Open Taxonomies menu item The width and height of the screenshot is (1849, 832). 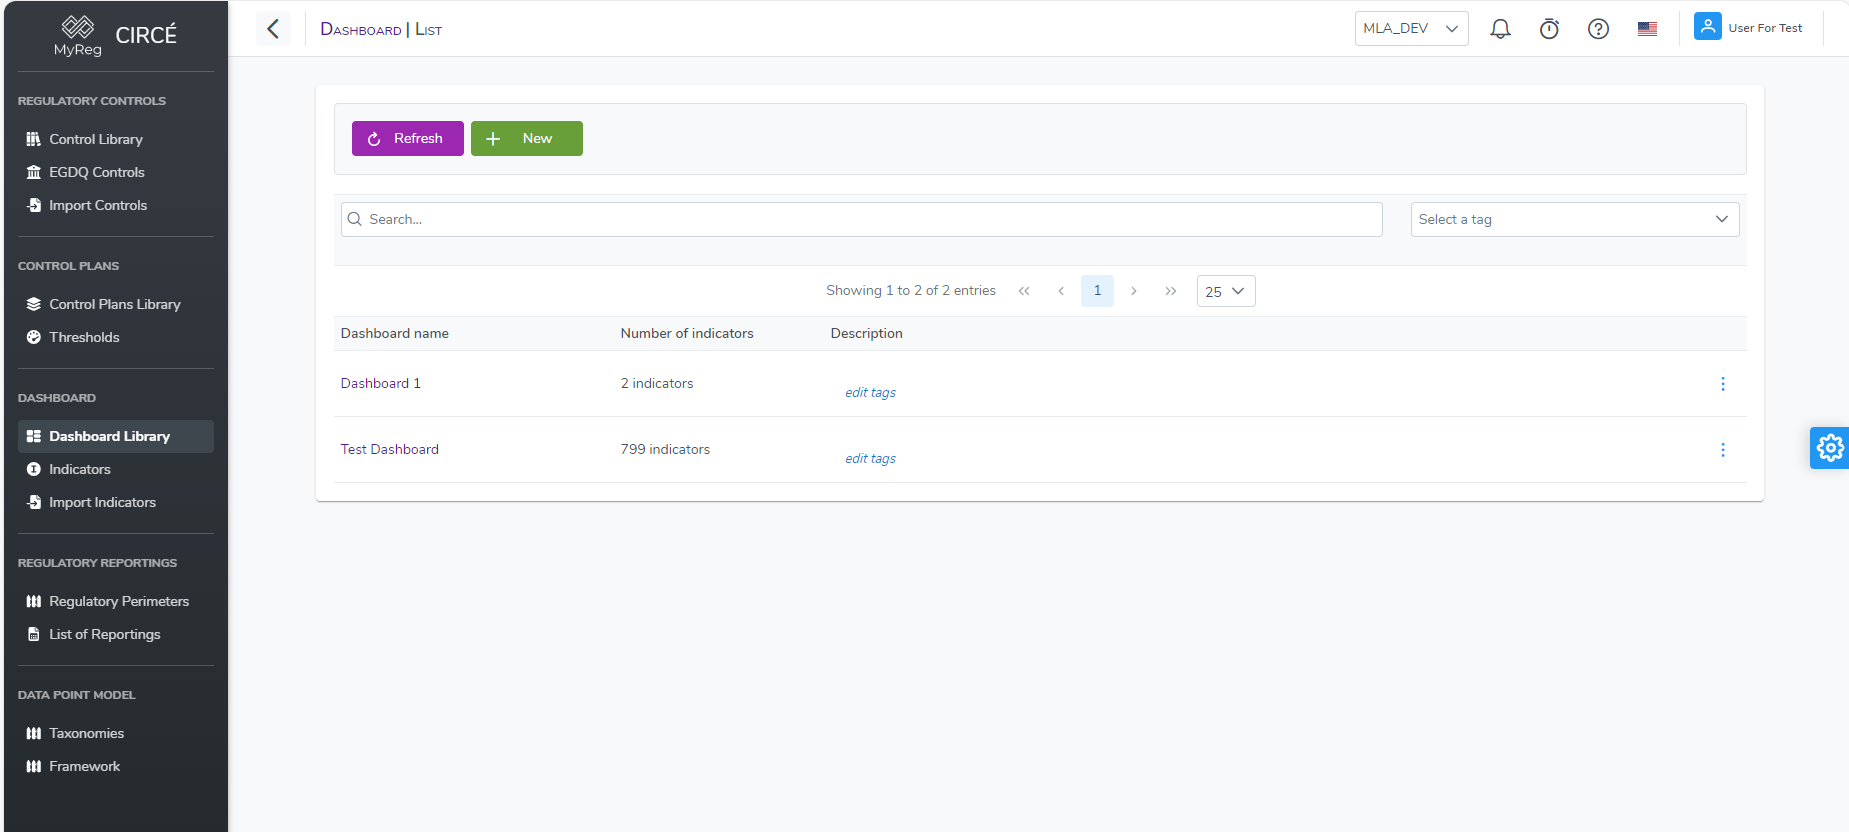coord(116,733)
